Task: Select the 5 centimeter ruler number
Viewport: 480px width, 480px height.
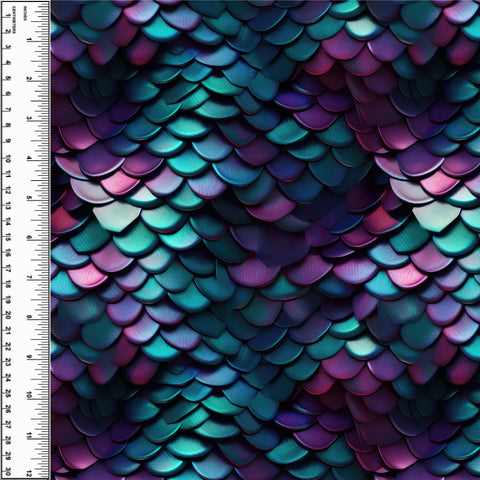Action: pyautogui.click(x=8, y=78)
